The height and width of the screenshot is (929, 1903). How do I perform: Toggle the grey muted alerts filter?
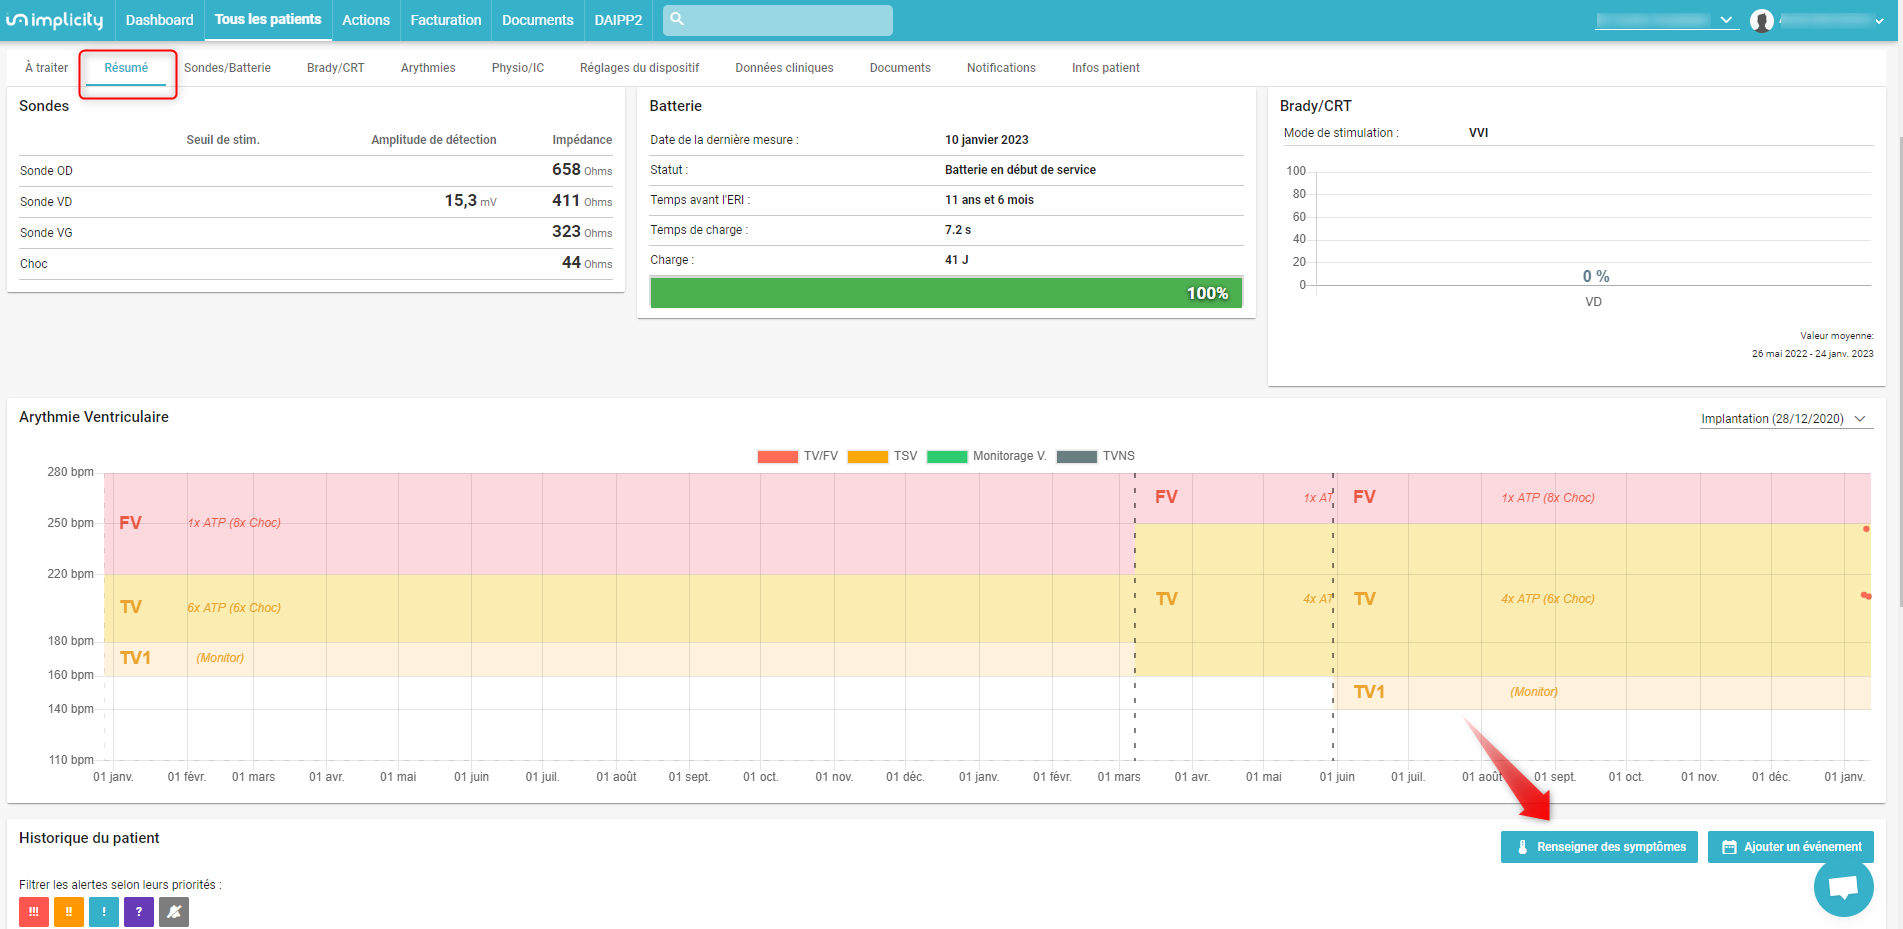pyautogui.click(x=174, y=912)
